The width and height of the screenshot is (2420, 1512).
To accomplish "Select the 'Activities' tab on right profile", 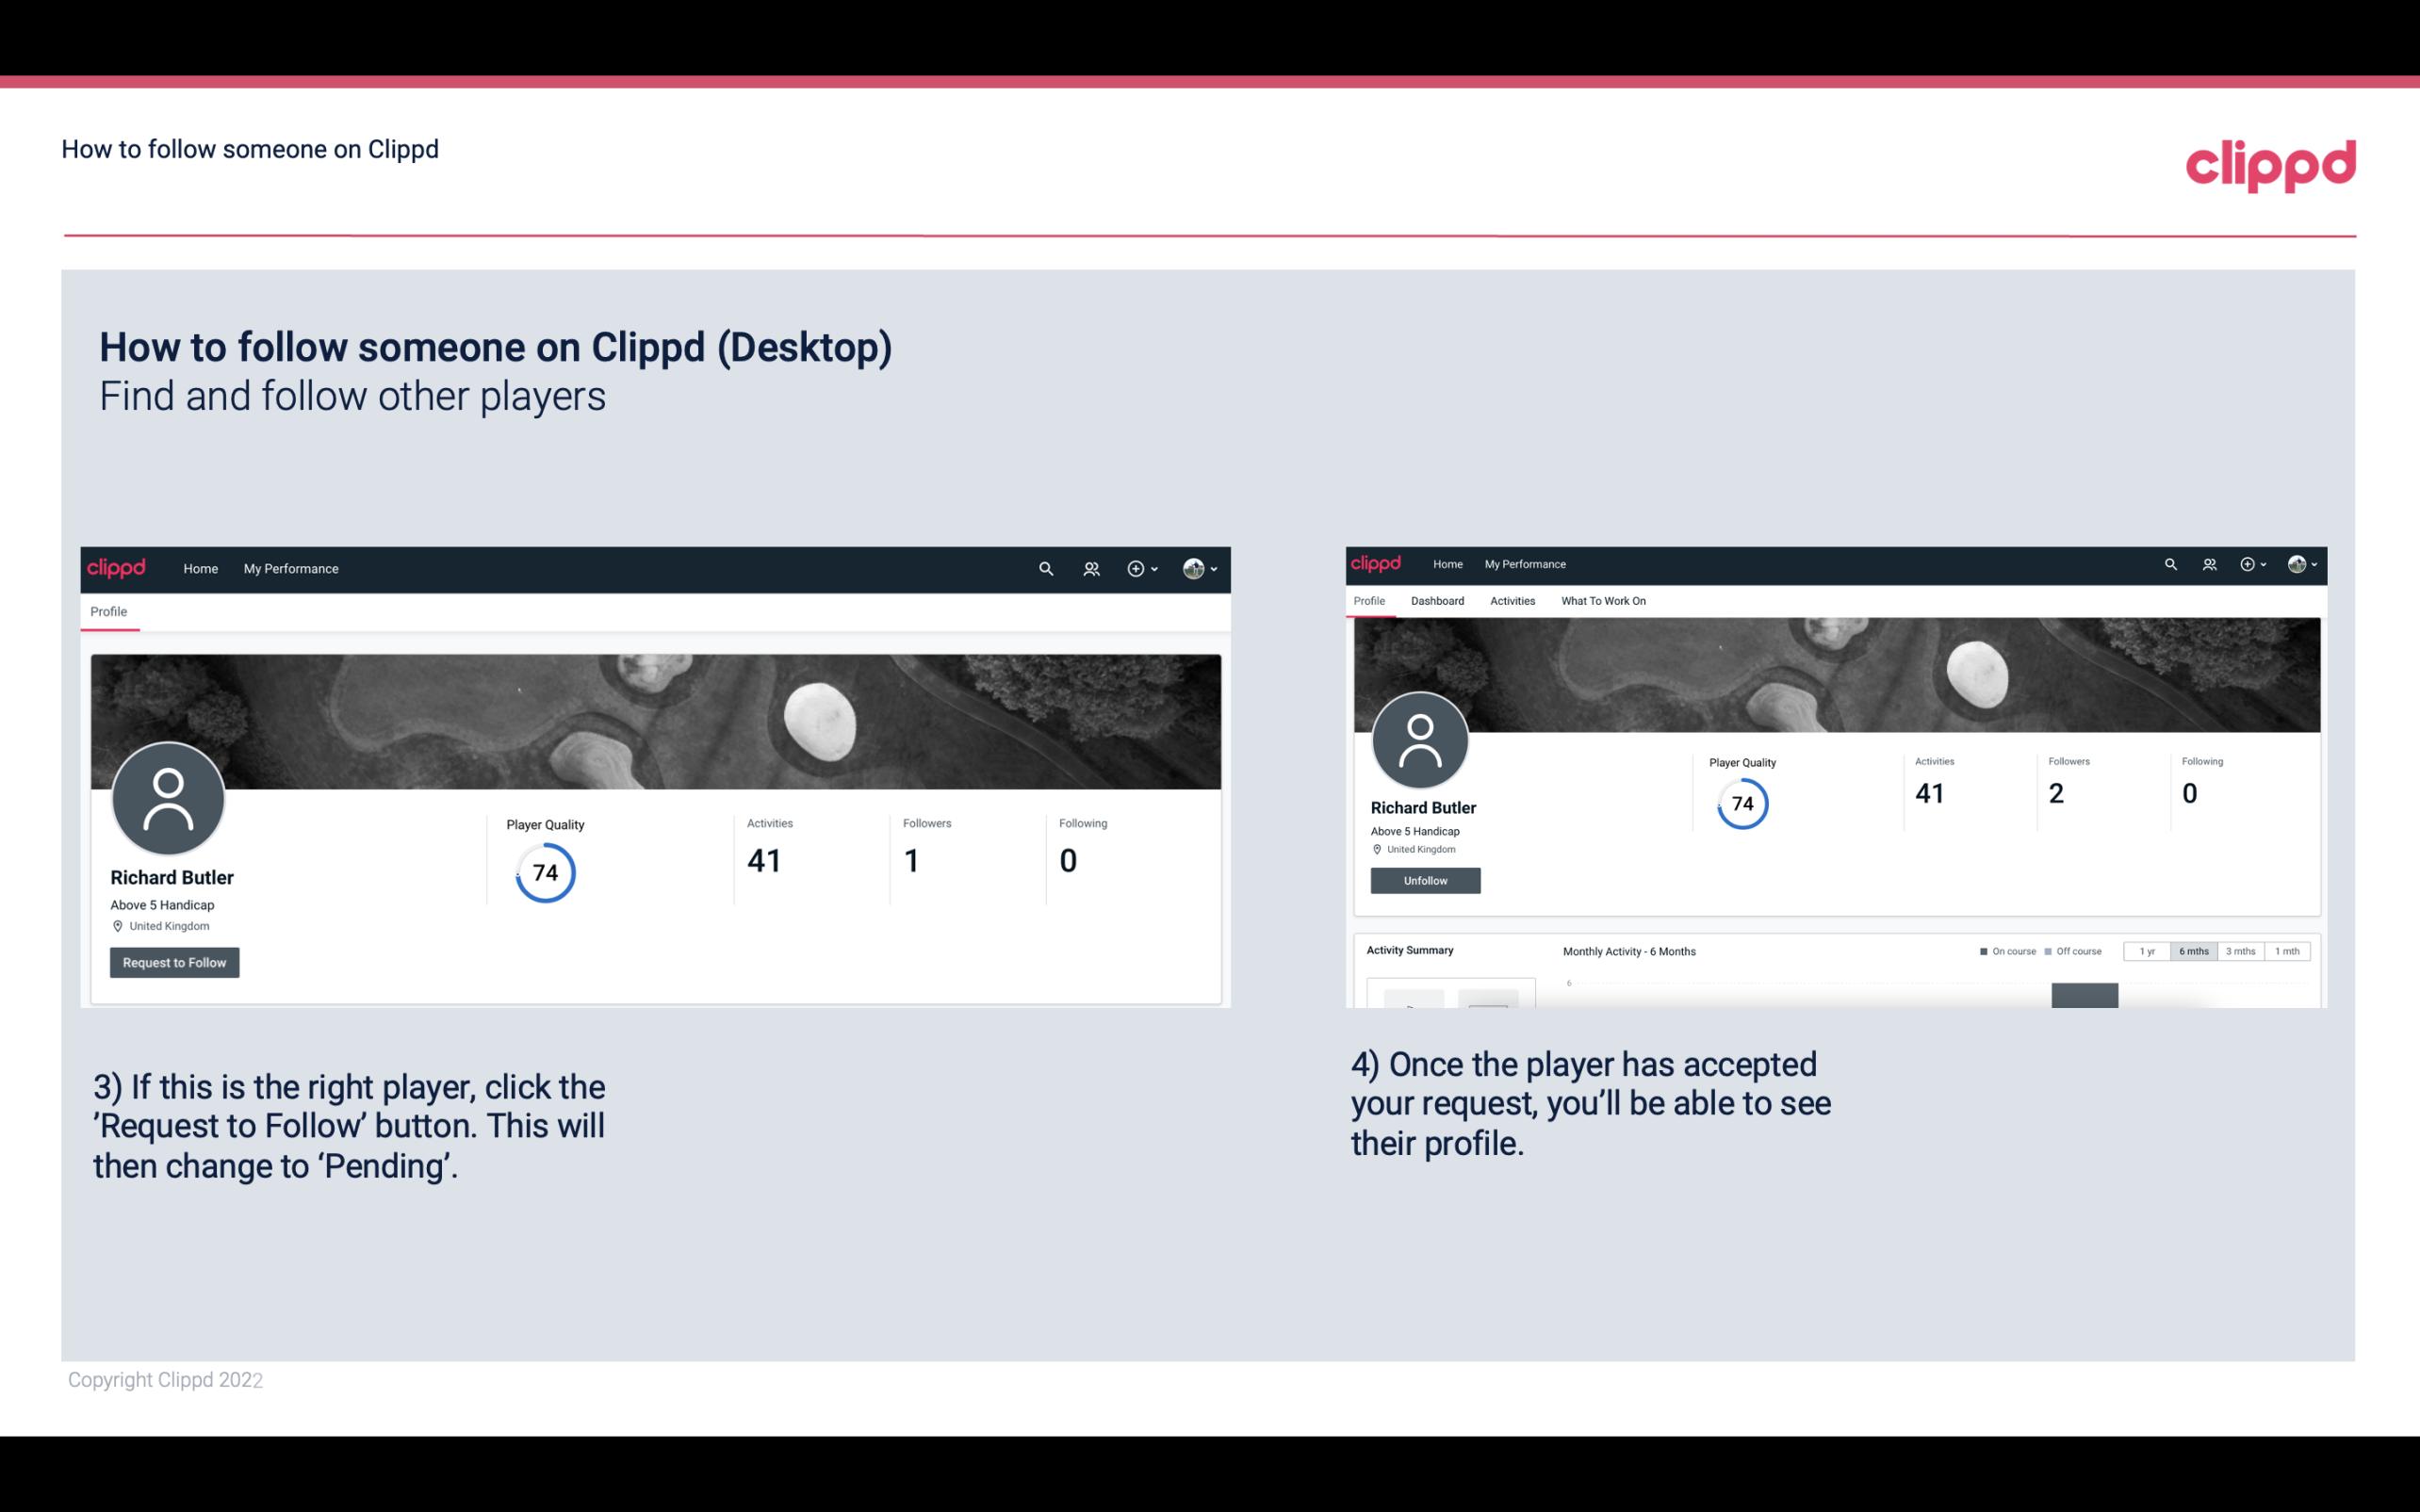I will tap(1511, 601).
